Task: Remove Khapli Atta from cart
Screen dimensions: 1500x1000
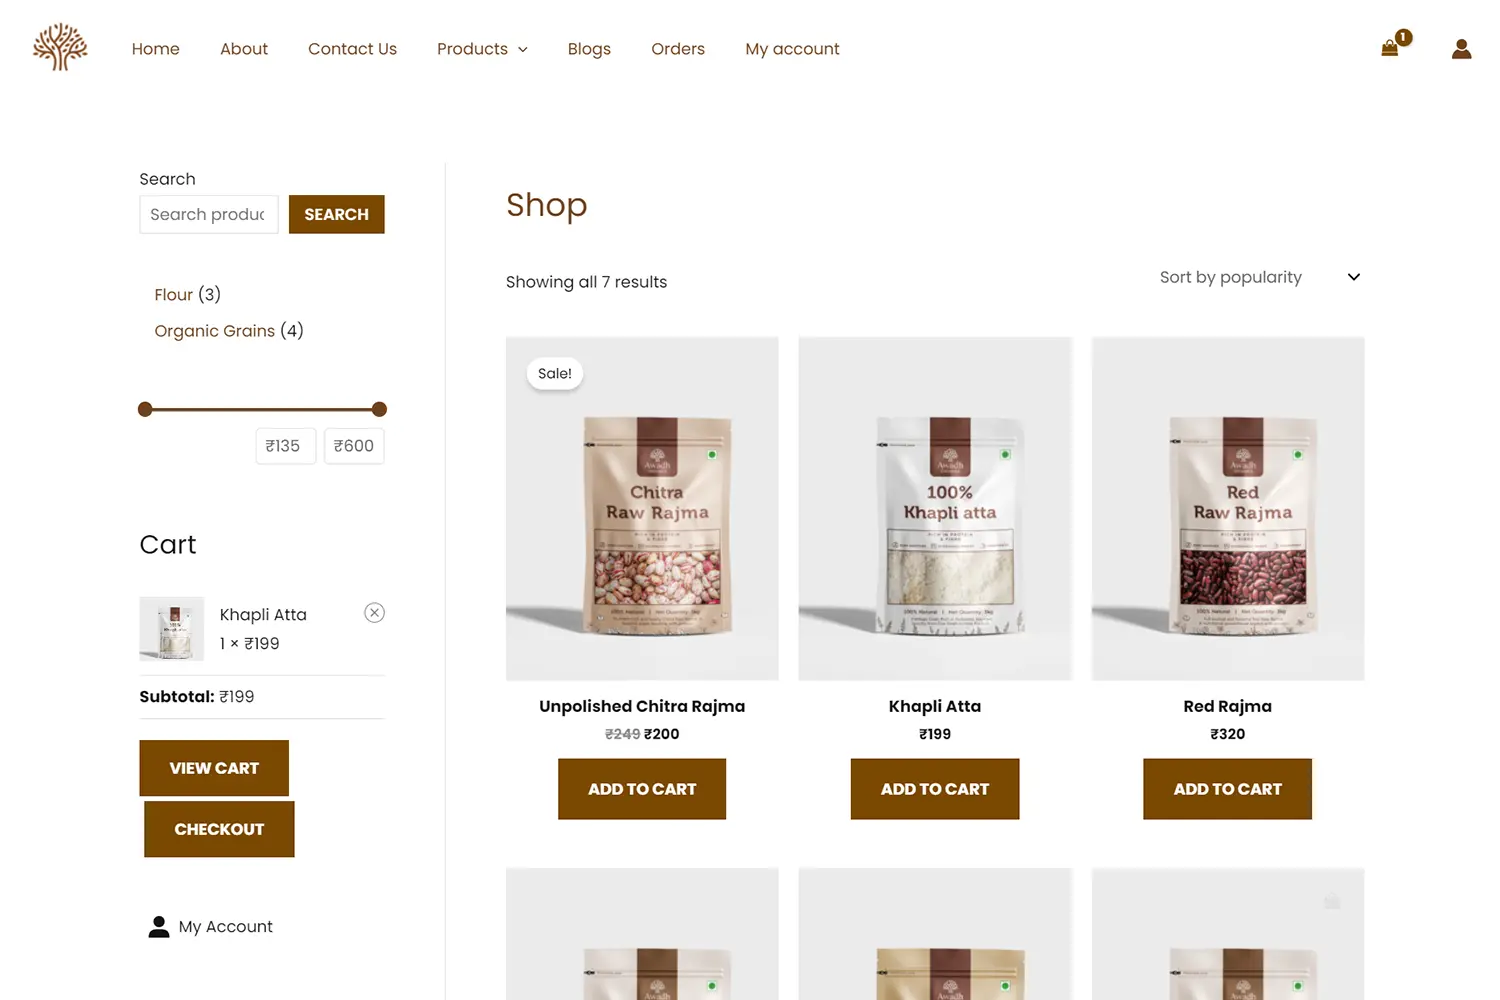Action: 374,613
